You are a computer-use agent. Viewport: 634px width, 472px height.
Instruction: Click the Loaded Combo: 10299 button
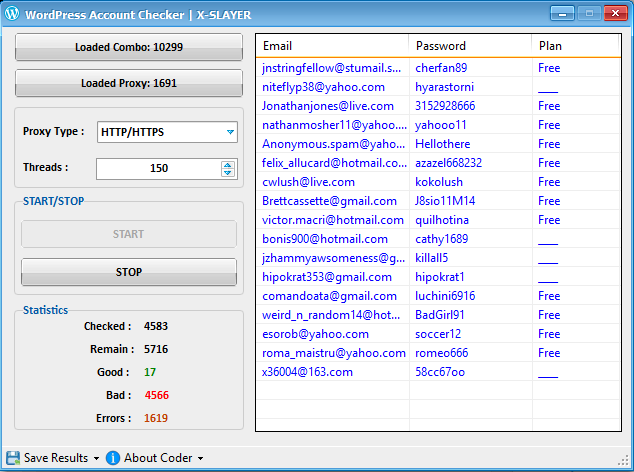tap(129, 47)
